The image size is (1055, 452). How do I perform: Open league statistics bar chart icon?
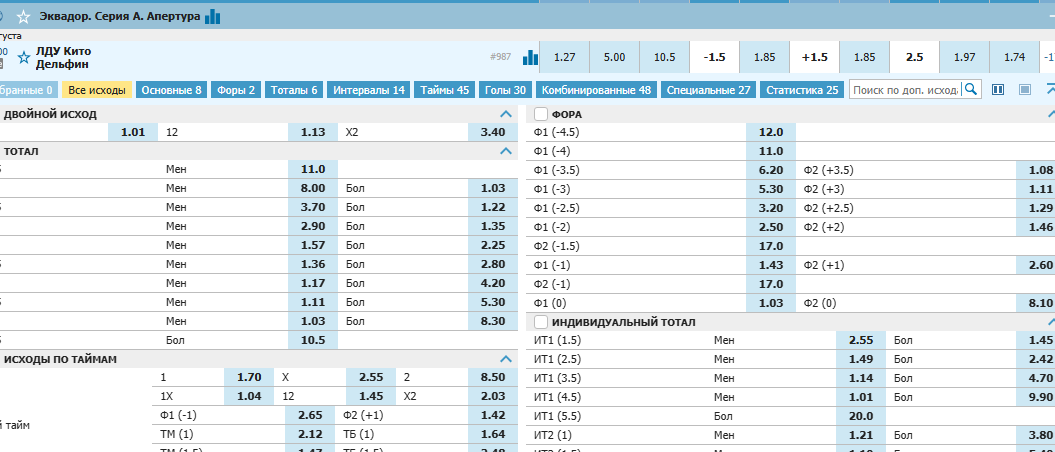[x=213, y=16]
